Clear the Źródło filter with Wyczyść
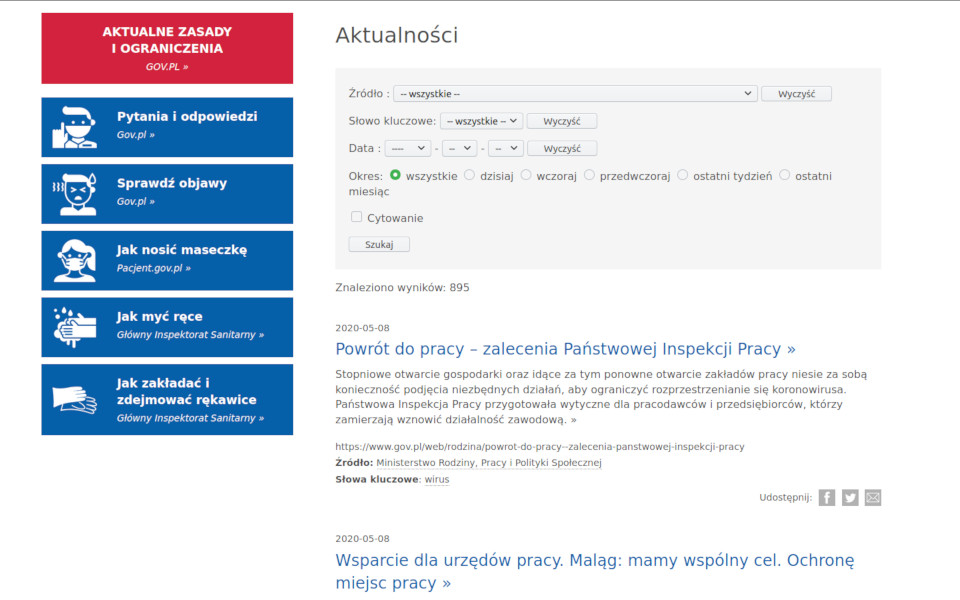 click(x=796, y=94)
